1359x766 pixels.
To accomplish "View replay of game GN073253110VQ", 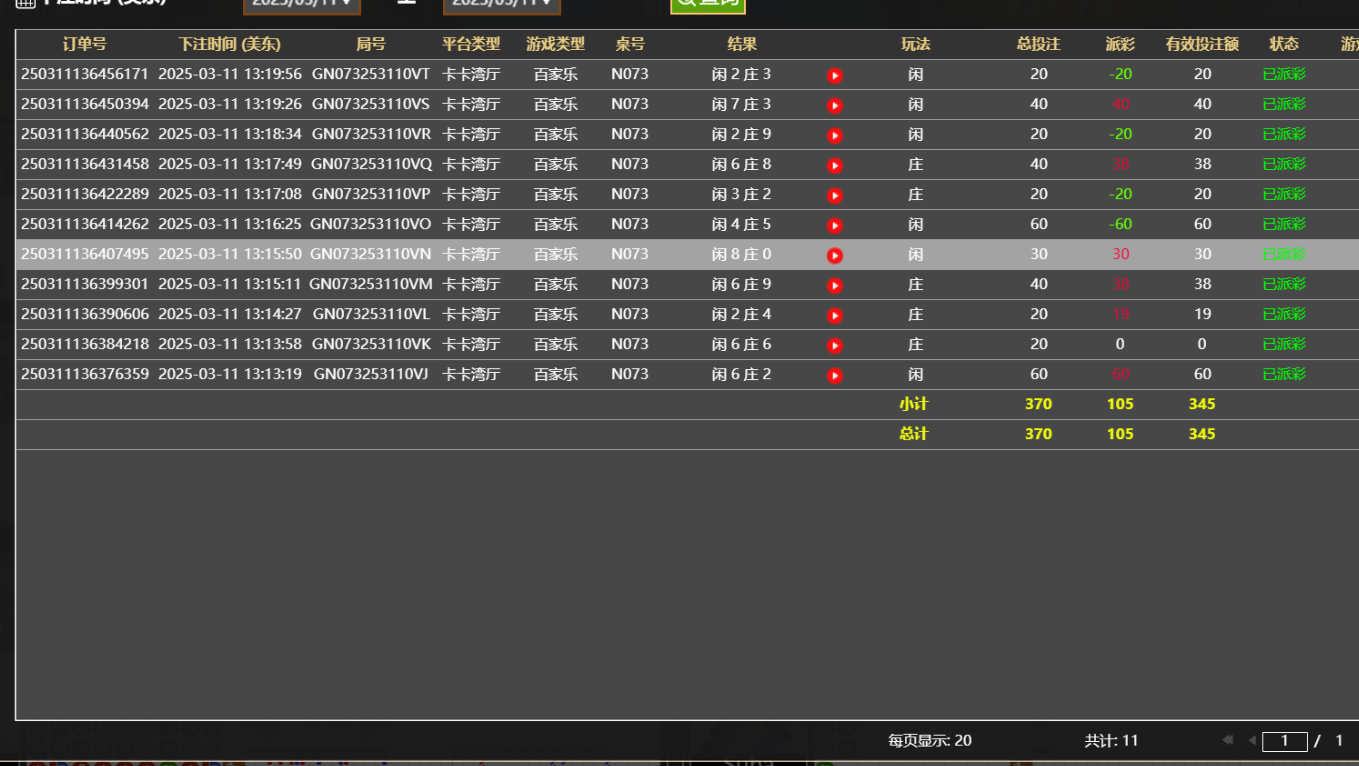I will pyautogui.click(x=835, y=164).
